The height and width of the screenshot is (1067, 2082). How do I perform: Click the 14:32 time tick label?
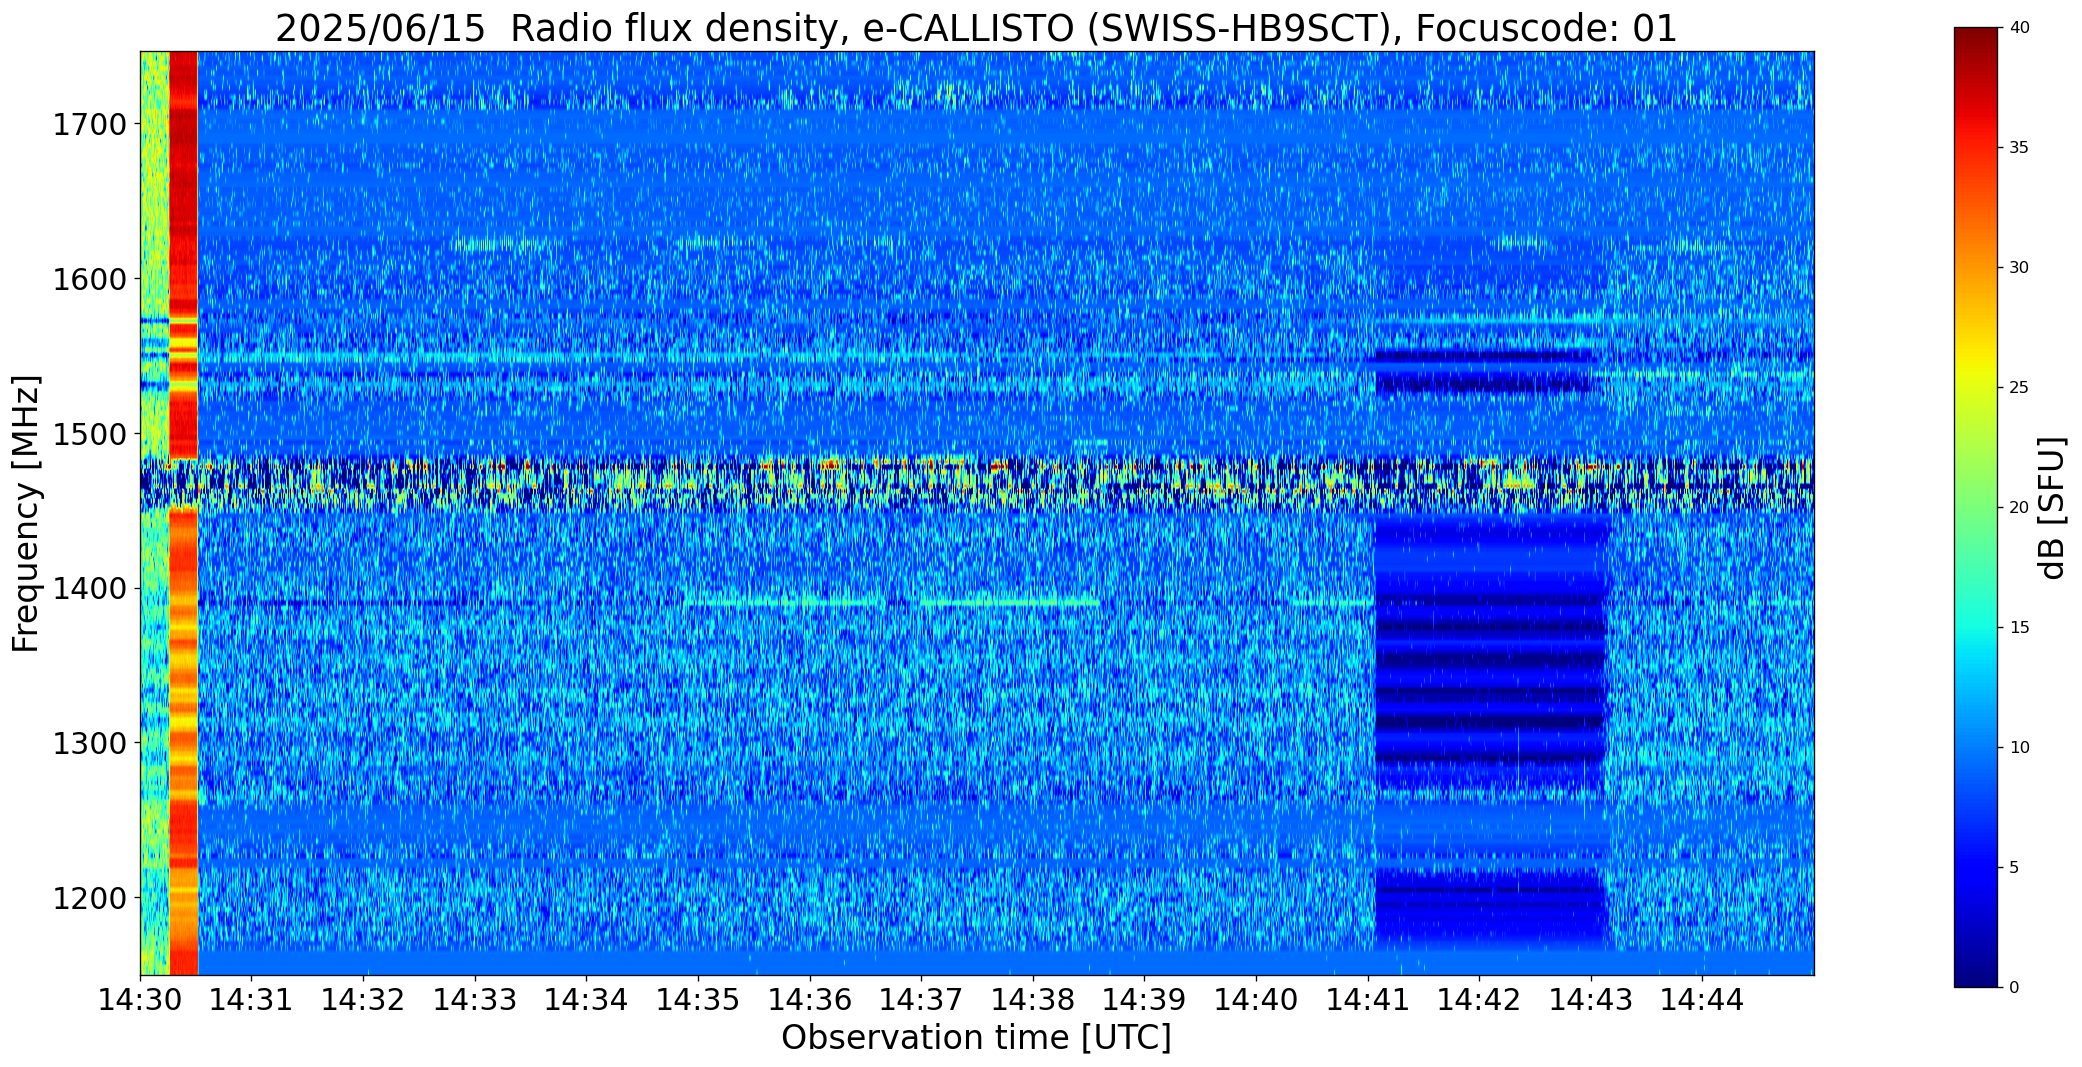tap(363, 999)
